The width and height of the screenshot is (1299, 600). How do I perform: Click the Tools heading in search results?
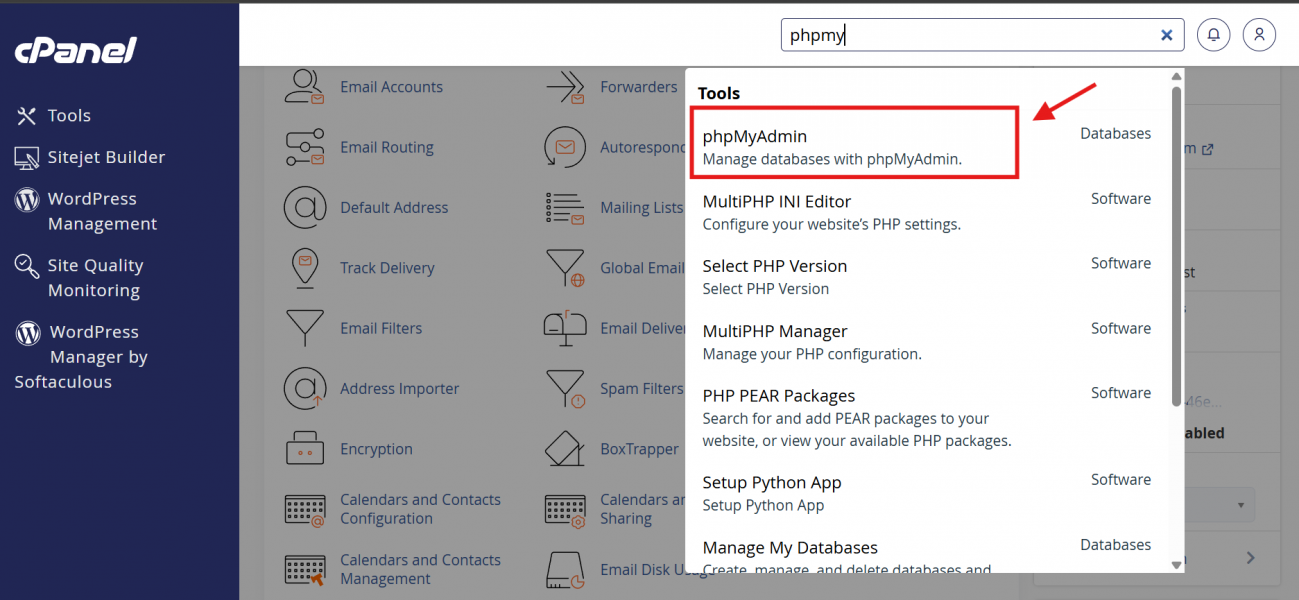point(719,93)
